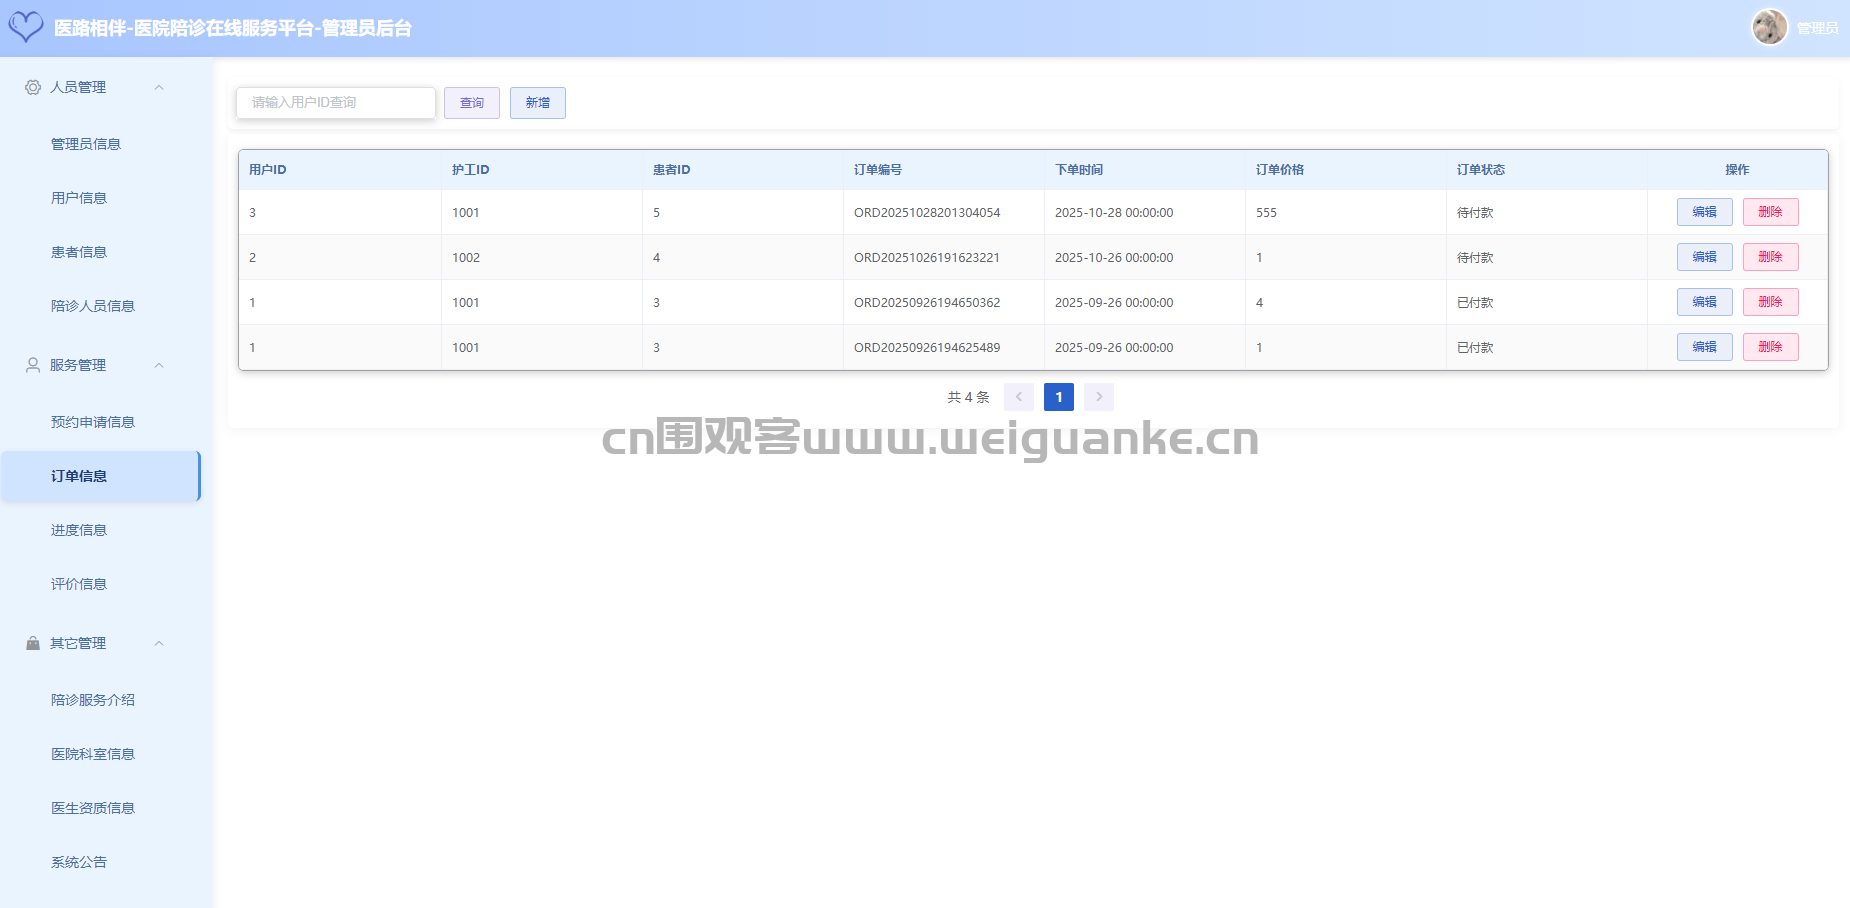Image resolution: width=1850 pixels, height=908 pixels.
Task: Focus the 用户ID search input field
Action: click(x=335, y=102)
